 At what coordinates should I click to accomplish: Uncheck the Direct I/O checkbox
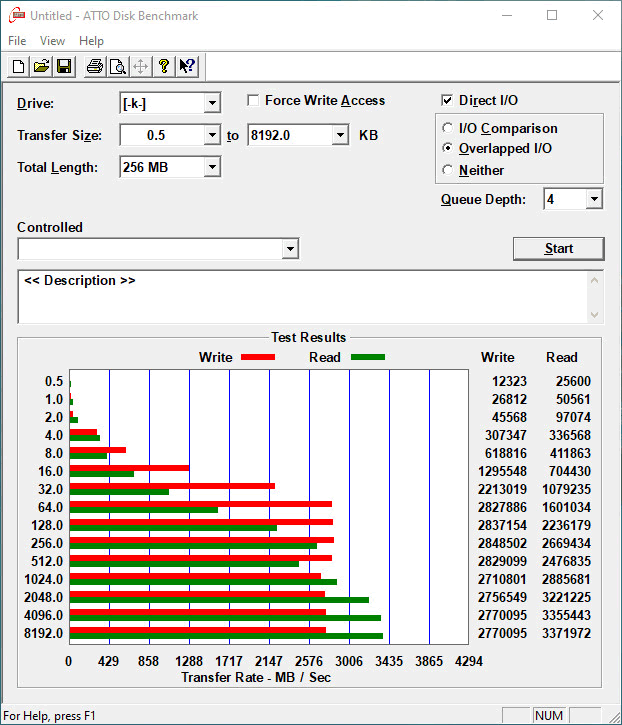coord(448,100)
